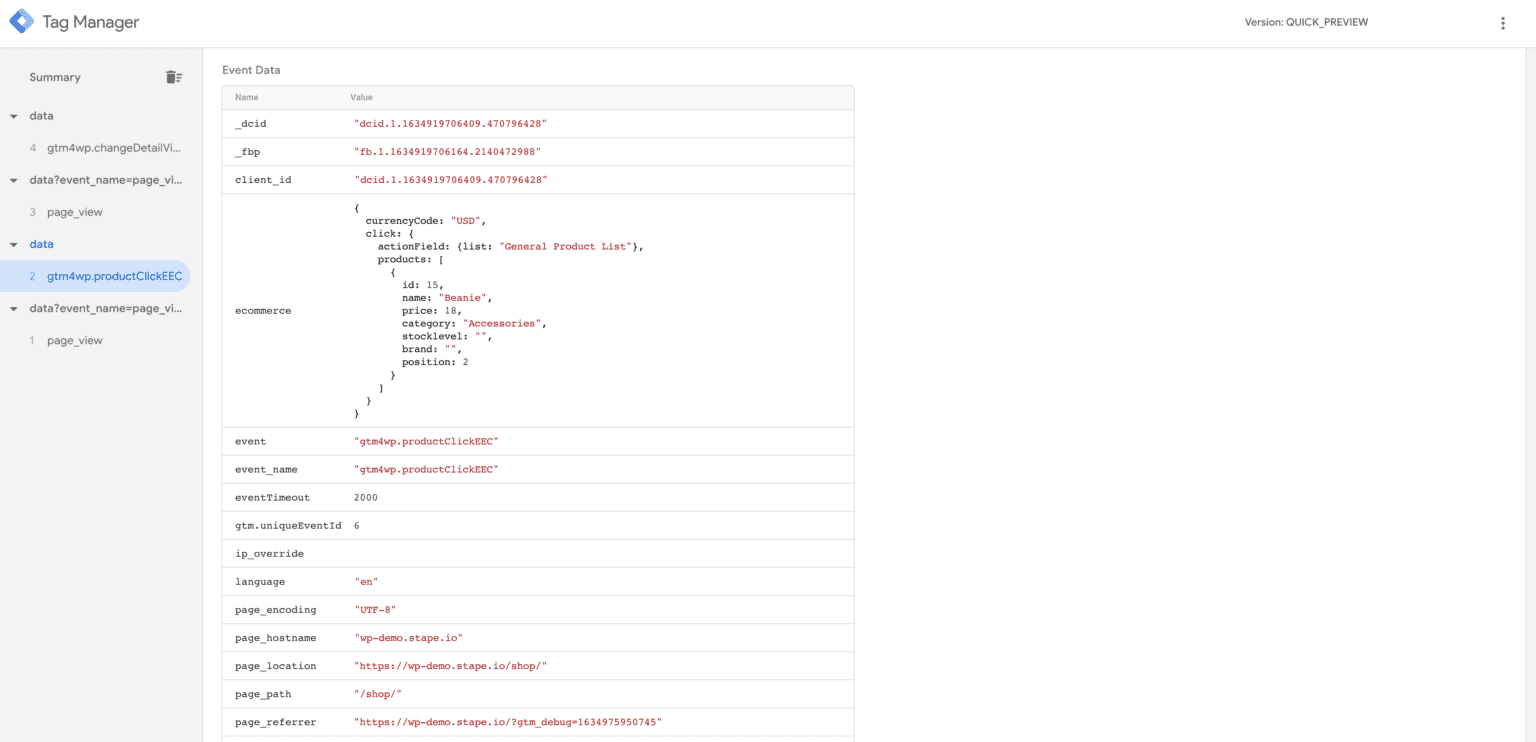The height and width of the screenshot is (742, 1536).
Task: Click the position: 2 line
Action: 435,362
